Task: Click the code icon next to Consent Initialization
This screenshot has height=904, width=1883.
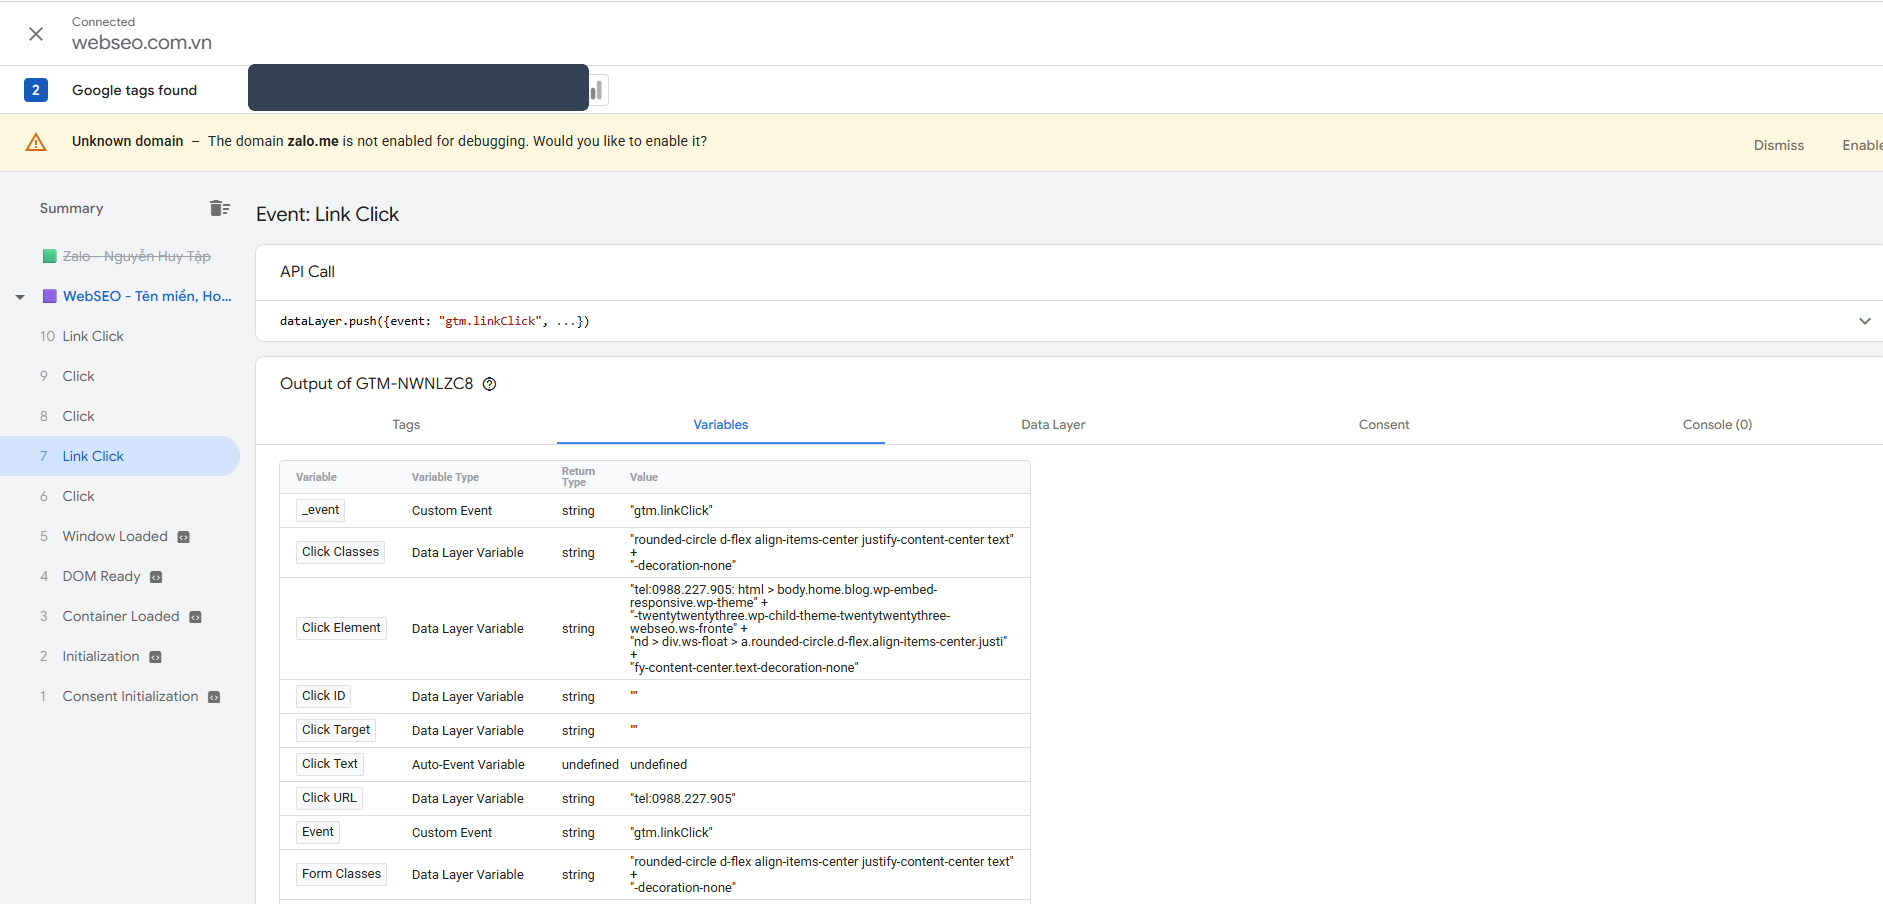Action: (x=214, y=697)
